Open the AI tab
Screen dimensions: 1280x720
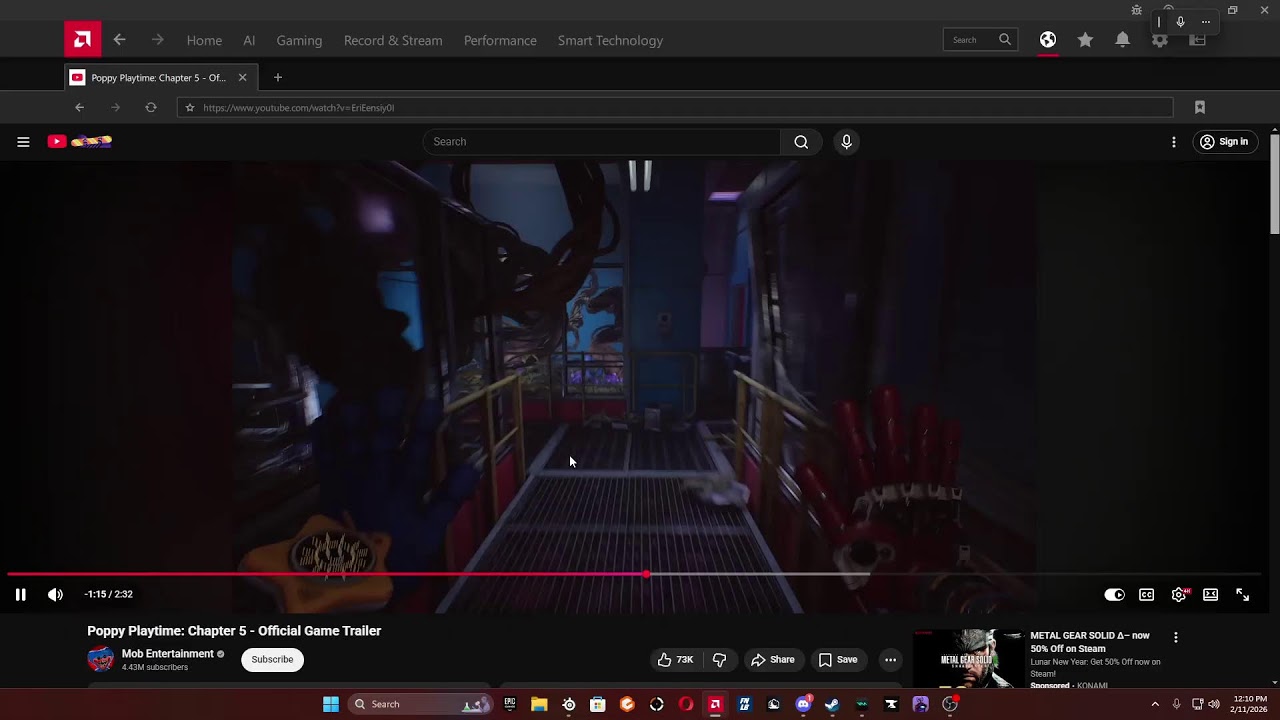pyautogui.click(x=249, y=40)
